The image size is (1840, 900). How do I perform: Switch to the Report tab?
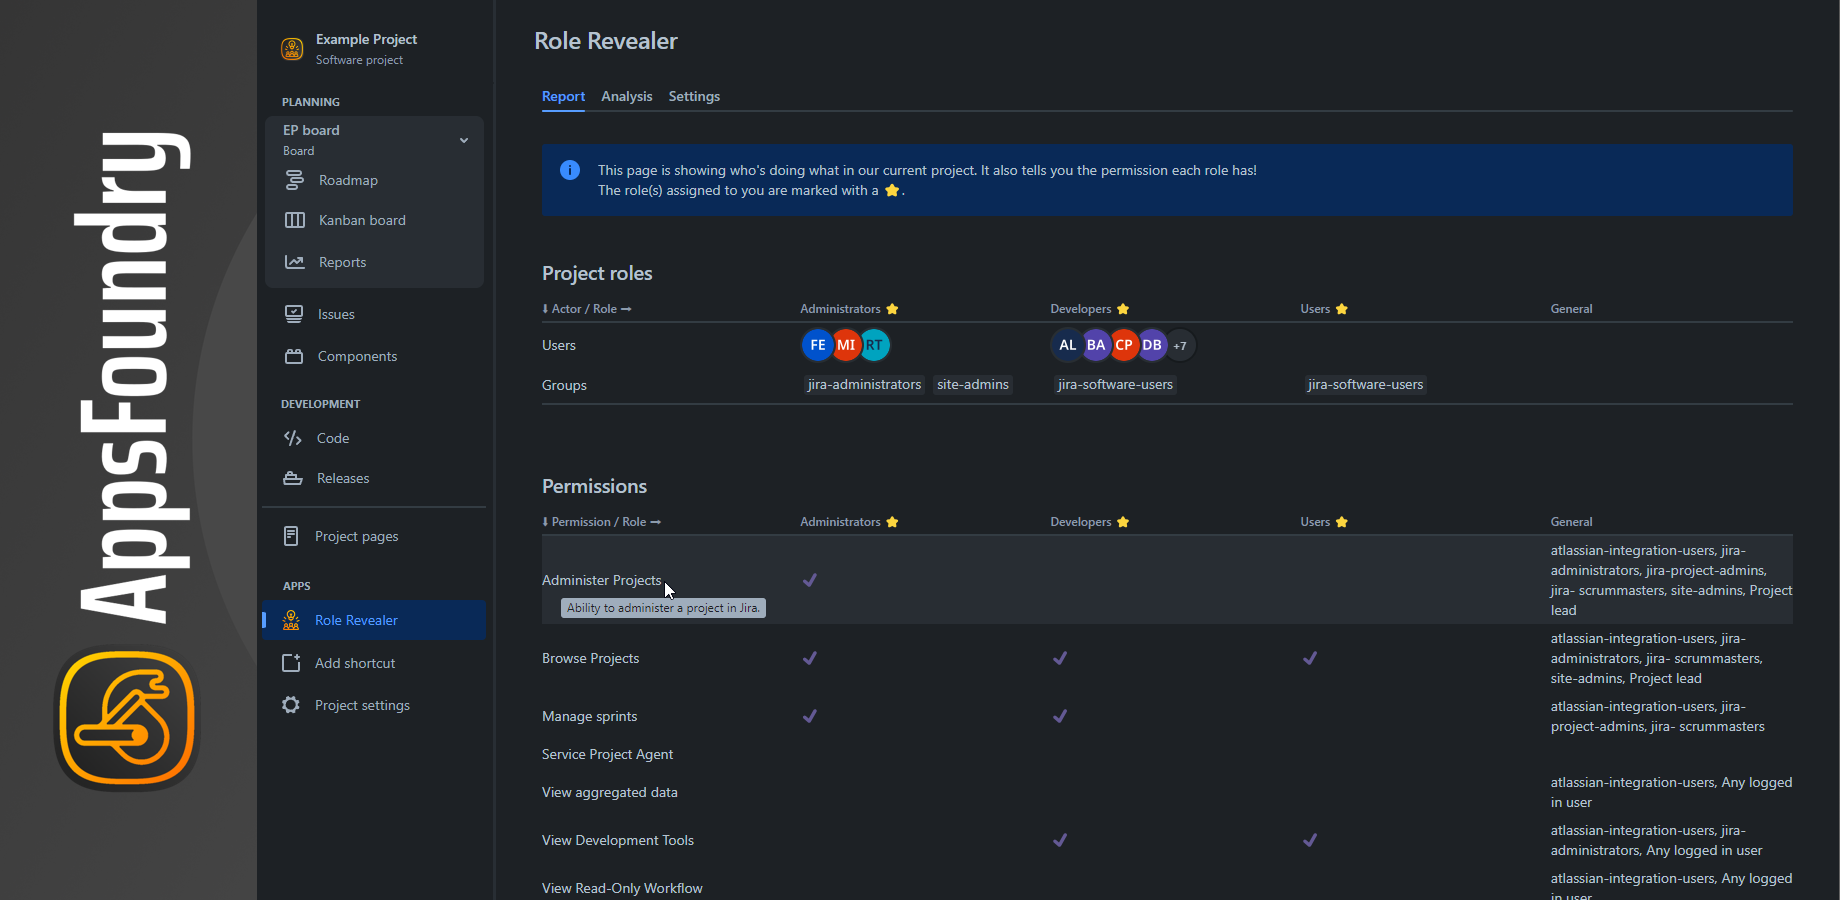point(563,96)
